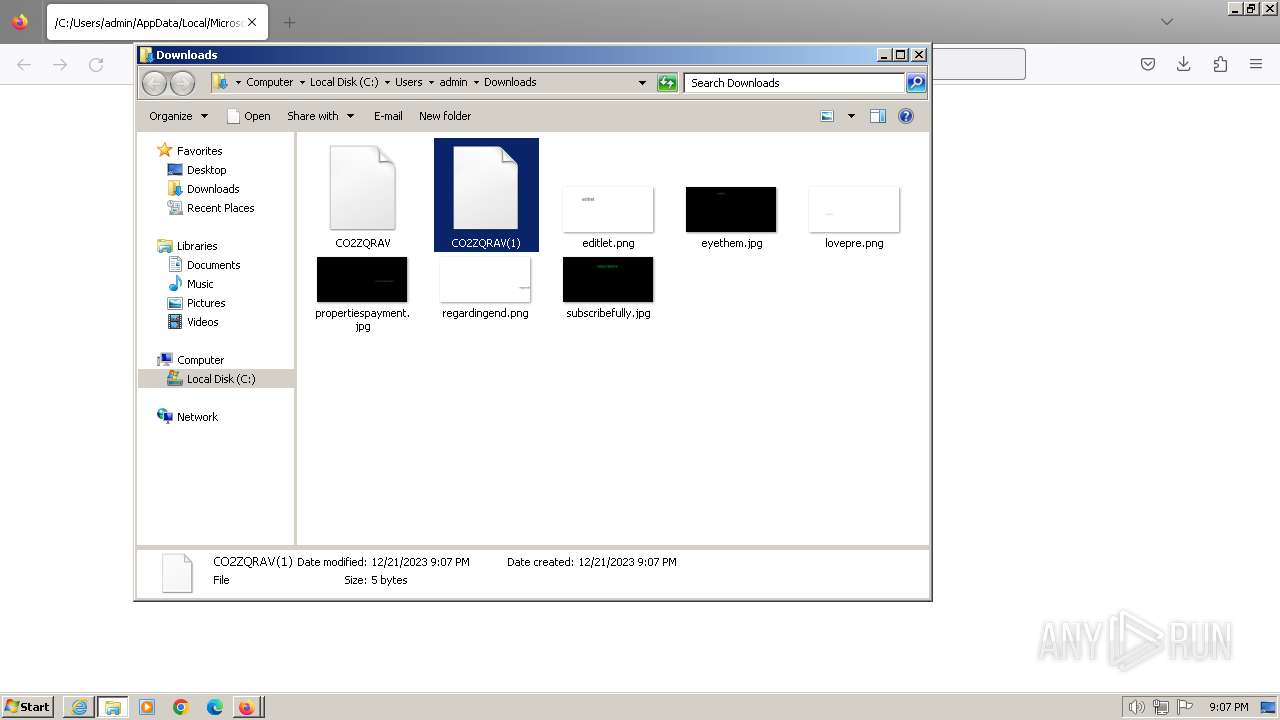The height and width of the screenshot is (720, 1280).
Task: Open Microsoft Edge from the taskbar
Action: tap(215, 707)
